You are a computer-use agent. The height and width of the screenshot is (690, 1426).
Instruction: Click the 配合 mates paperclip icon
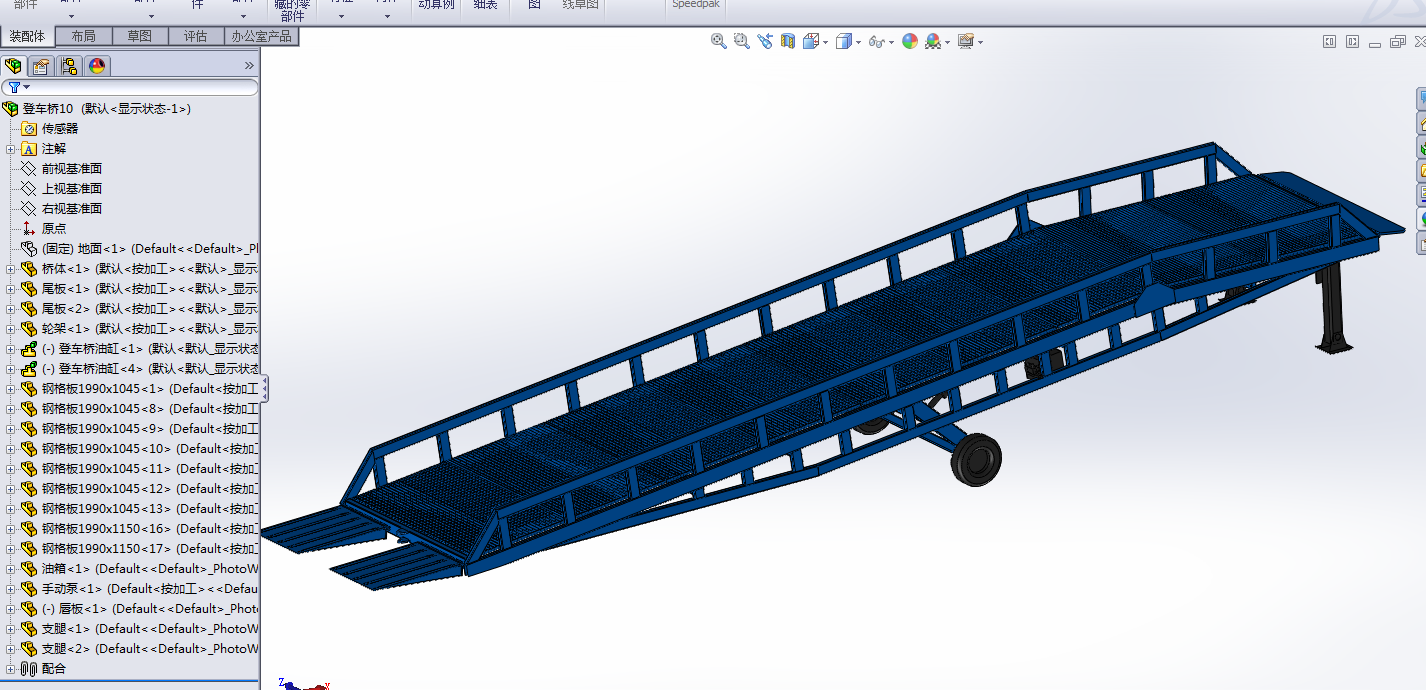pos(29,668)
